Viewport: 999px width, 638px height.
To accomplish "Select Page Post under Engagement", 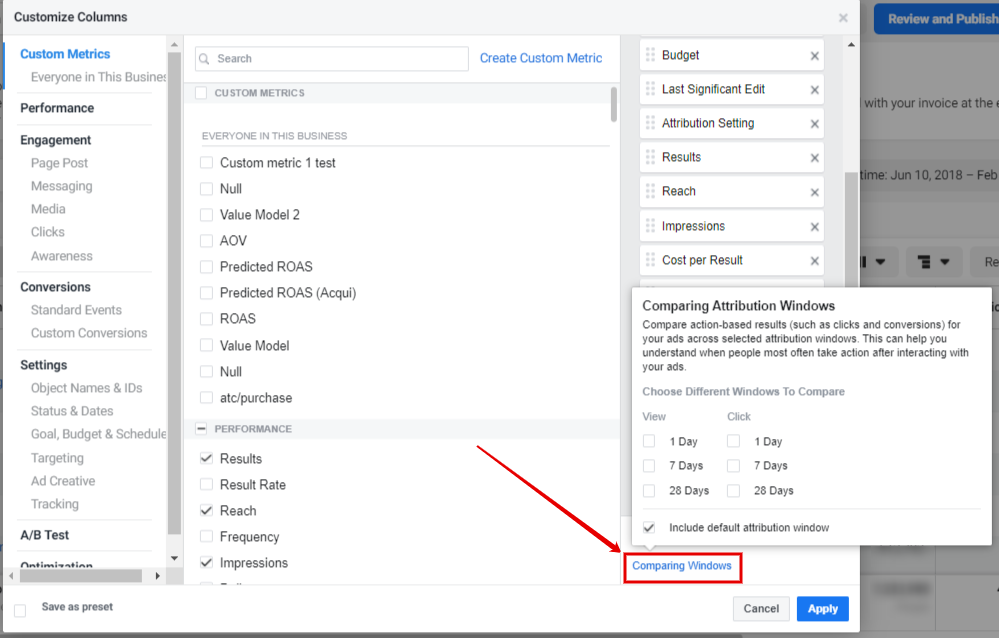I will coord(59,163).
